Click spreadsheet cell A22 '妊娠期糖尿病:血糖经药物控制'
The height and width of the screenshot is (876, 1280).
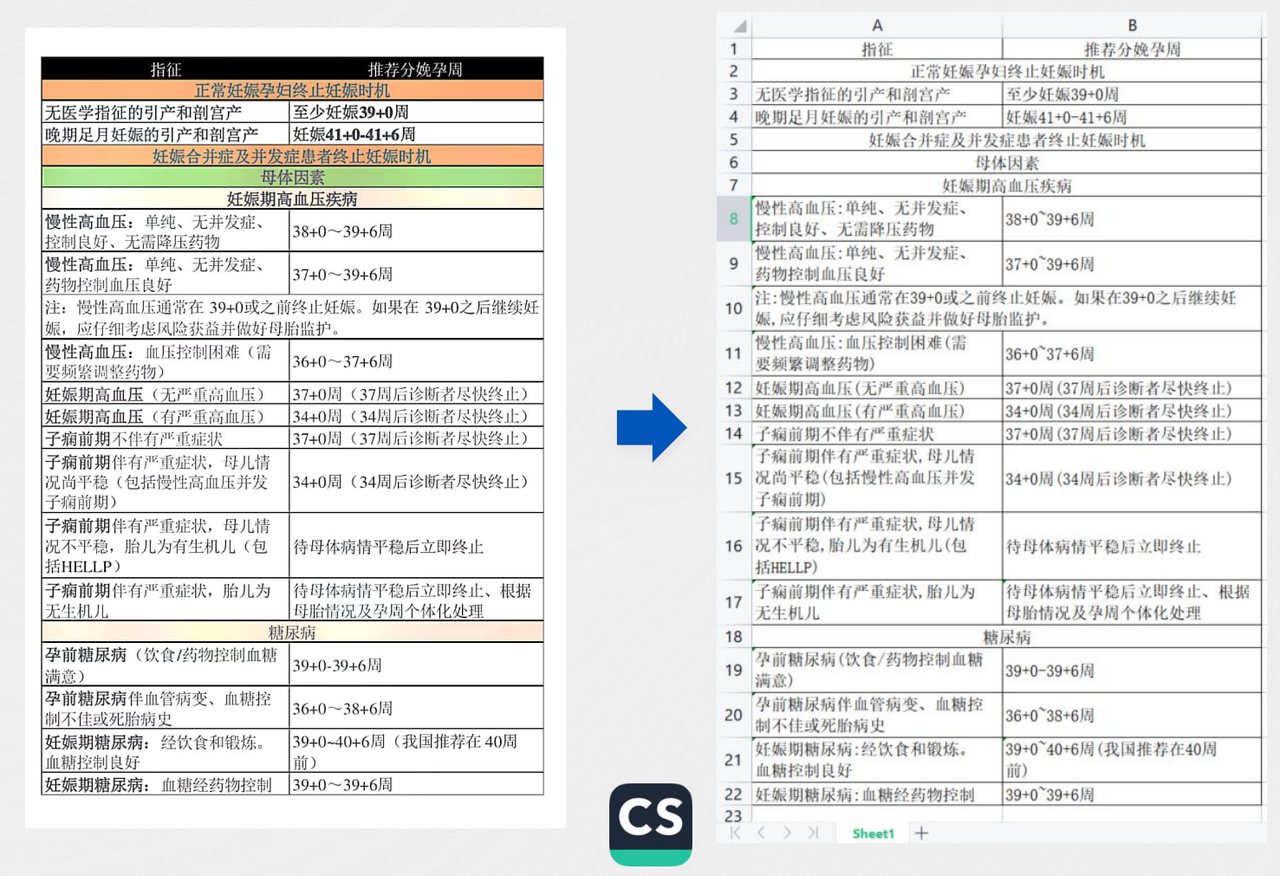click(877, 794)
